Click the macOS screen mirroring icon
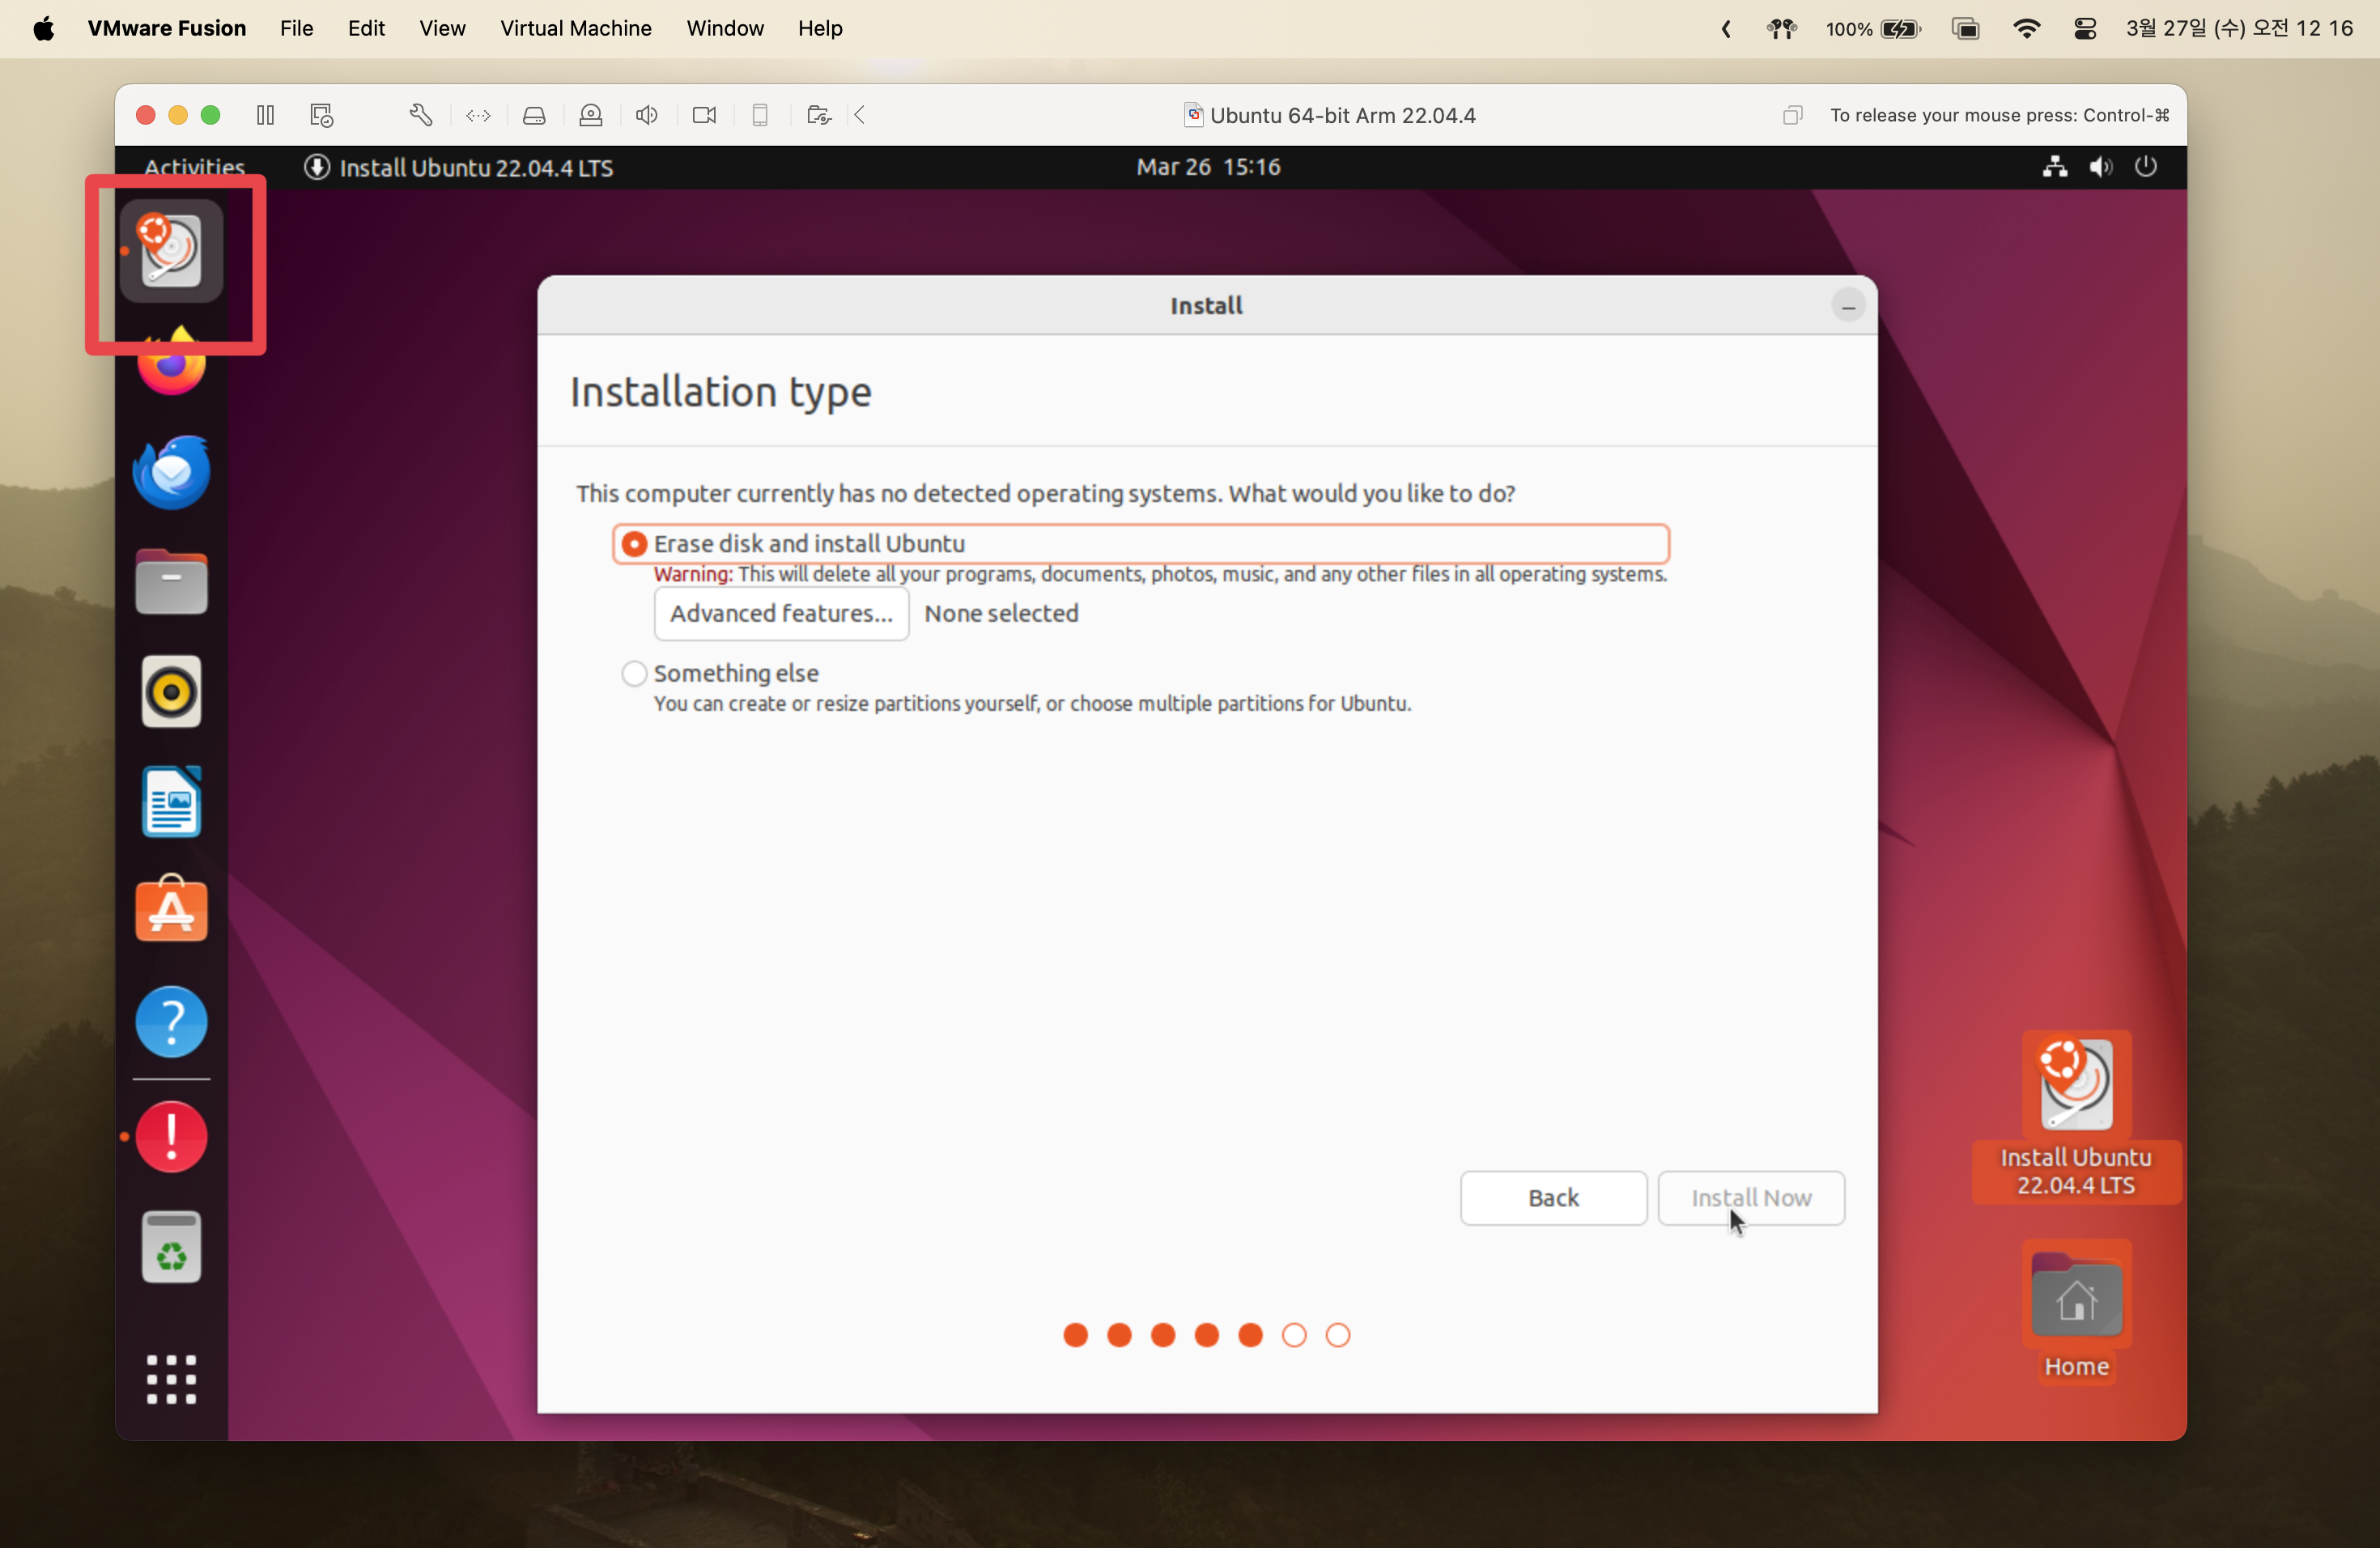Viewport: 2380px width, 1548px height. coord(1965,29)
